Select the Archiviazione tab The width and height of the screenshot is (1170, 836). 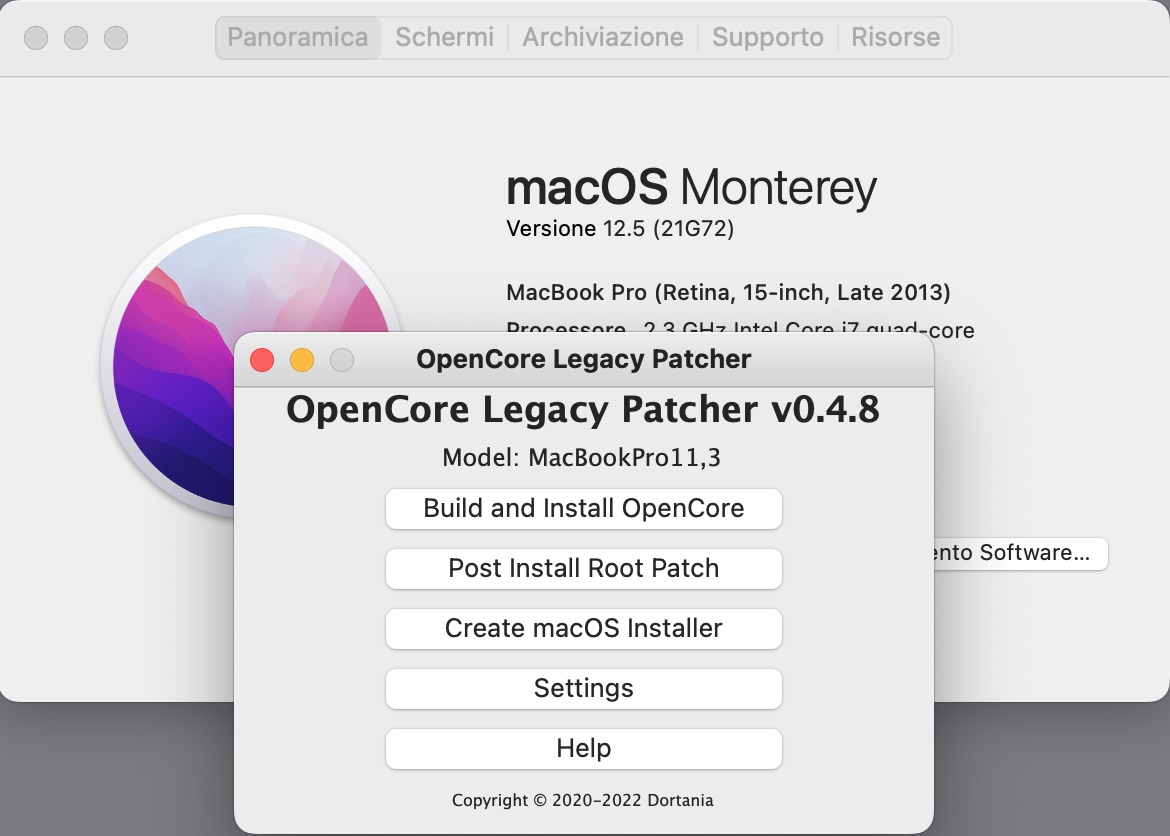tap(603, 38)
